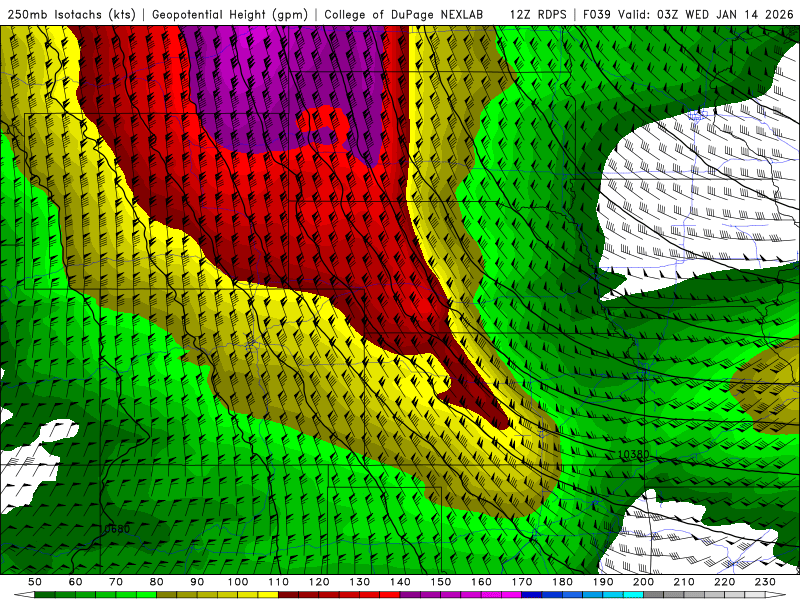The image size is (800, 600).
Task: Click the 60 value on the color scale
Action: [x=76, y=582]
